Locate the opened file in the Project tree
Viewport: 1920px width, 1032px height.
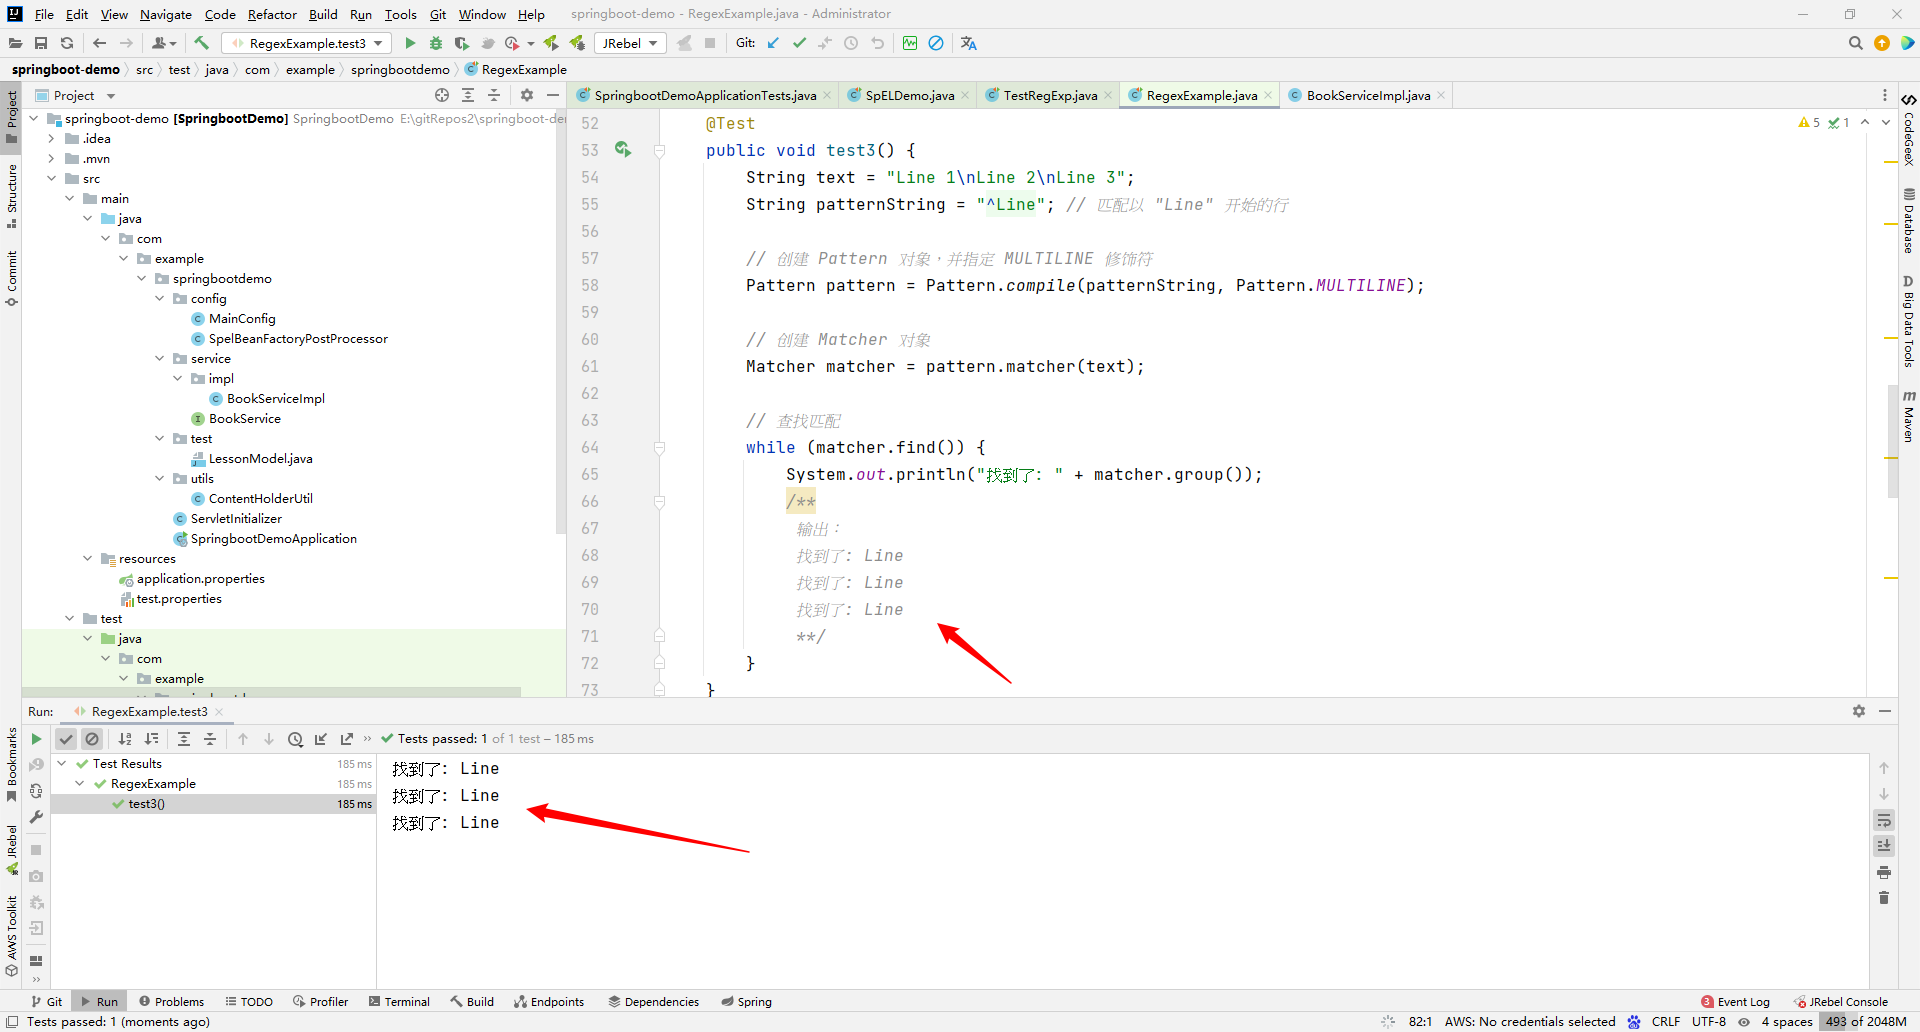click(x=442, y=95)
